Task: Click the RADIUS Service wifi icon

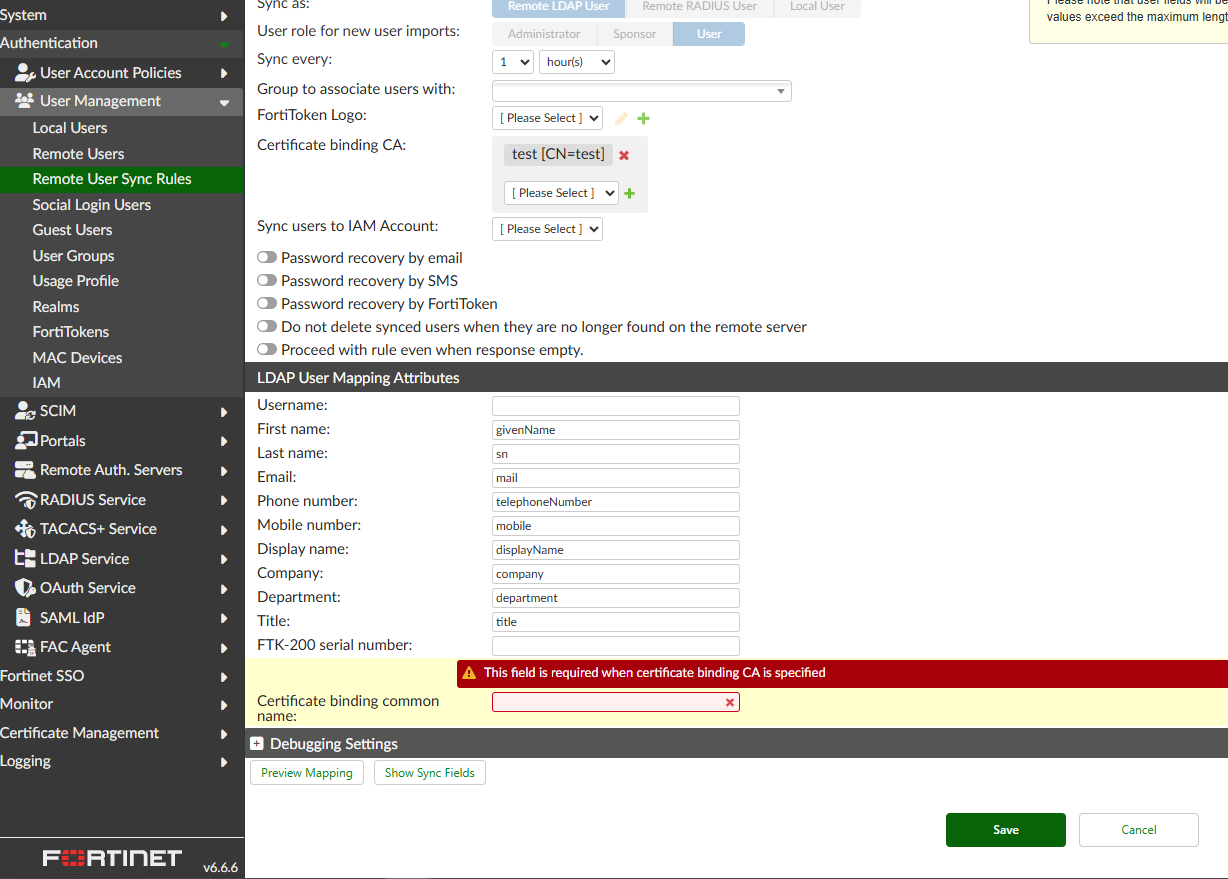Action: click(x=25, y=500)
